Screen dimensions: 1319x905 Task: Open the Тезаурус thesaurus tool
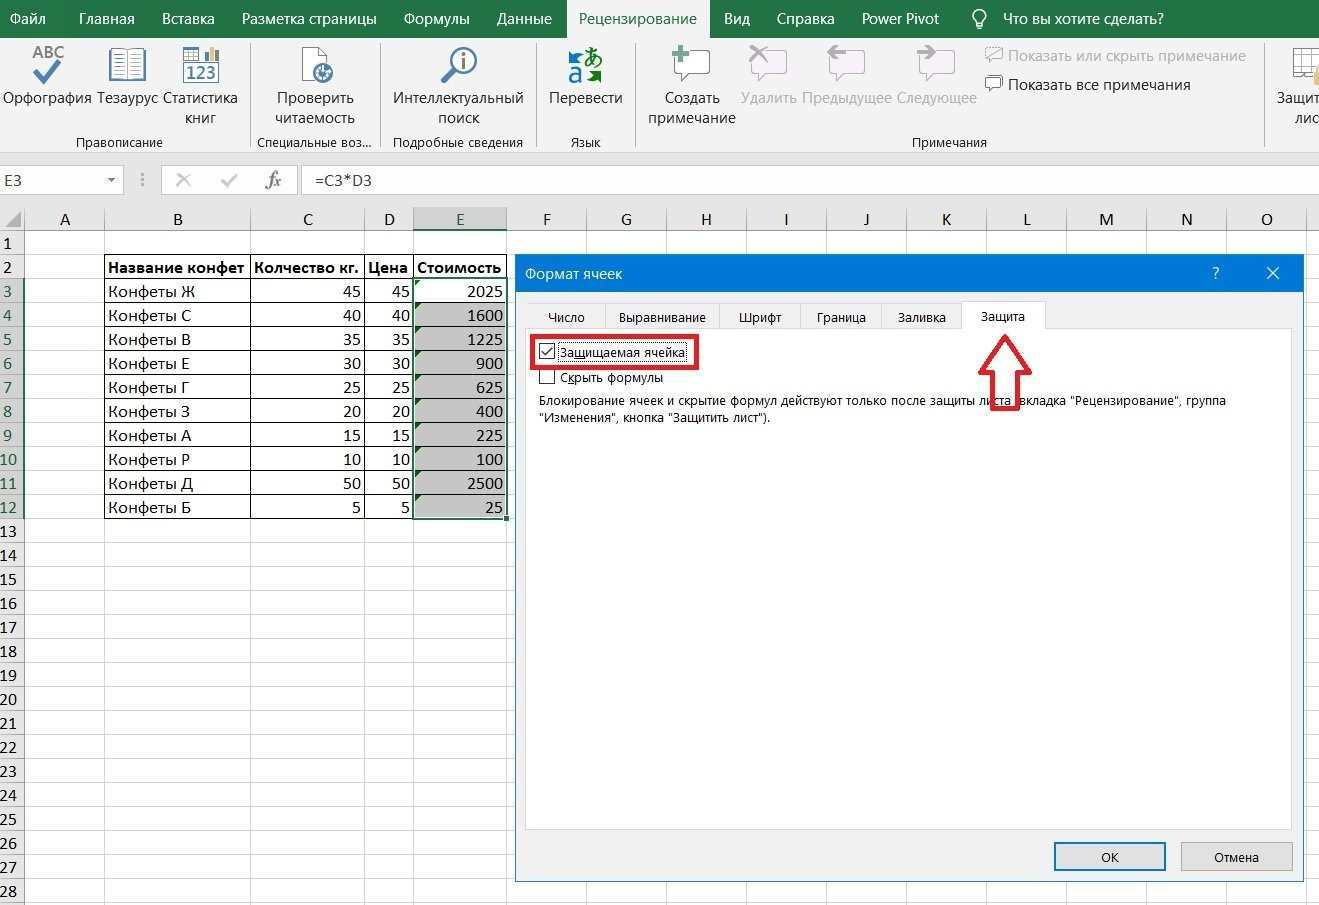tap(127, 66)
